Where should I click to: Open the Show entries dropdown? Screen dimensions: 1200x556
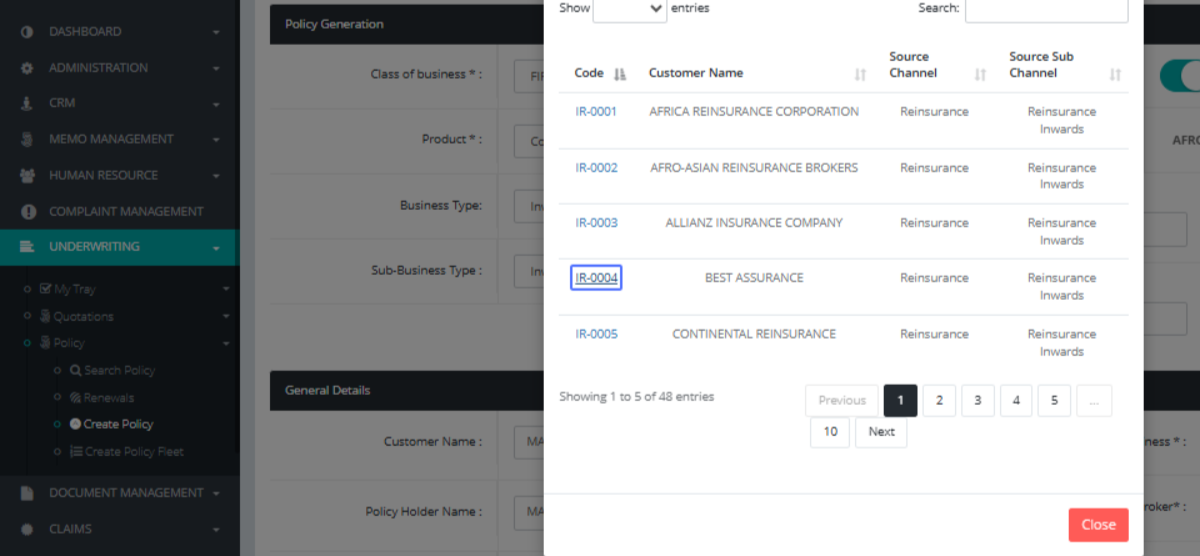point(630,9)
